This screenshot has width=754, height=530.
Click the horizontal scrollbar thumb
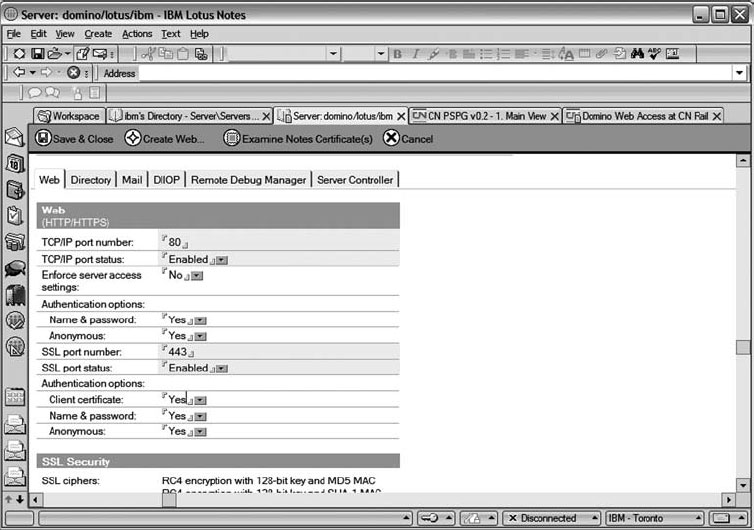click(x=169, y=500)
